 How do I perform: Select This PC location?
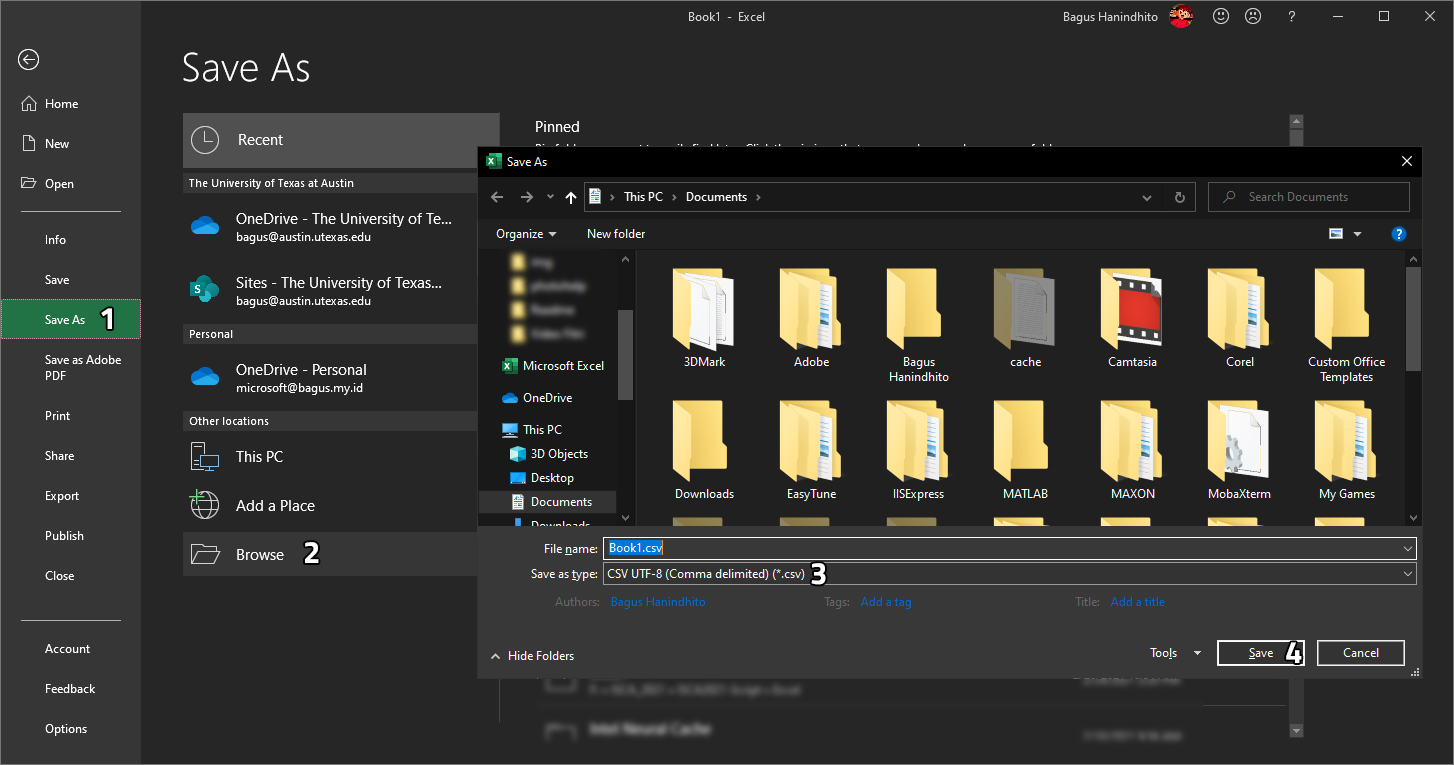click(330, 457)
